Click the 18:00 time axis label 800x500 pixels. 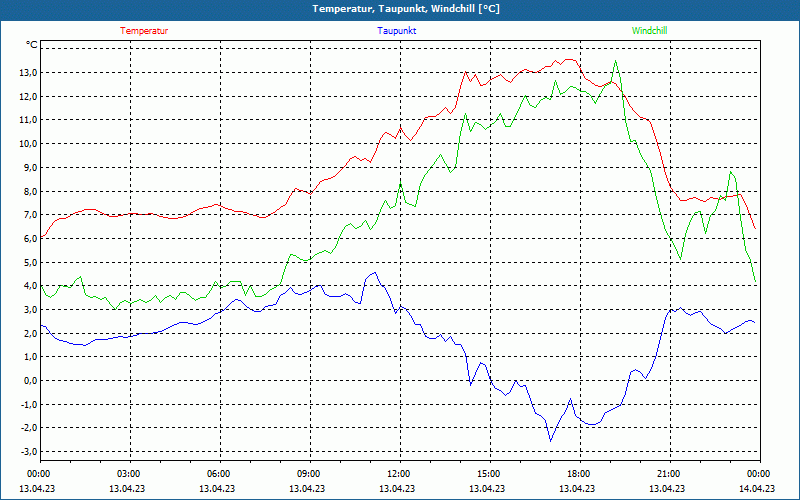579,474
